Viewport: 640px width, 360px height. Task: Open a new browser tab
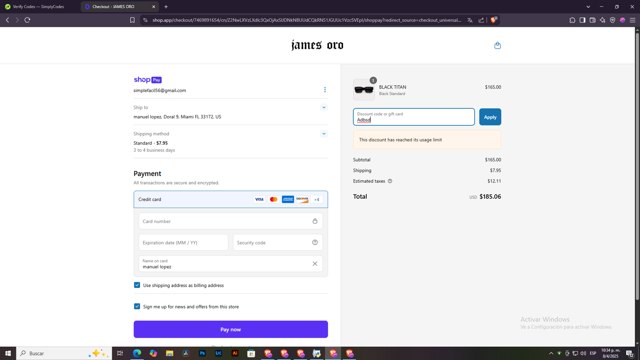[x=166, y=7]
